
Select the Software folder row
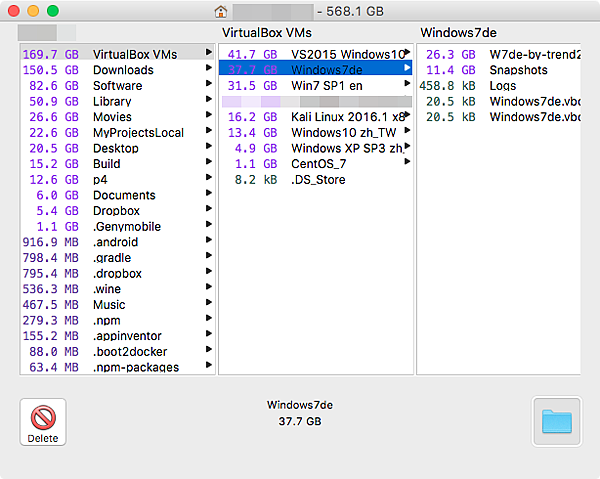click(117, 86)
